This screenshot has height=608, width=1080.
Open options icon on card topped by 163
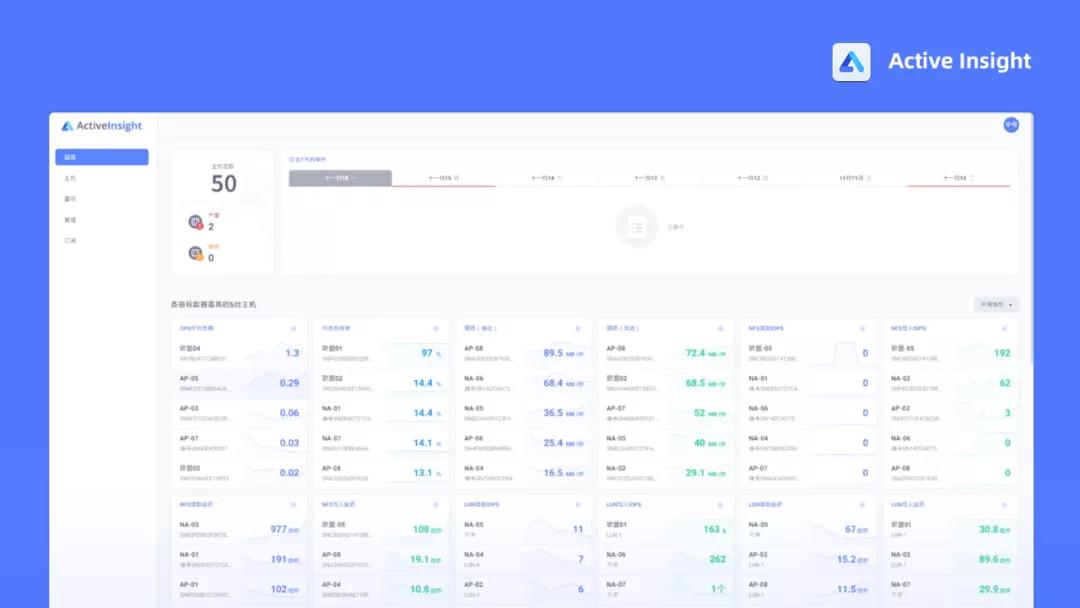click(x=720, y=505)
